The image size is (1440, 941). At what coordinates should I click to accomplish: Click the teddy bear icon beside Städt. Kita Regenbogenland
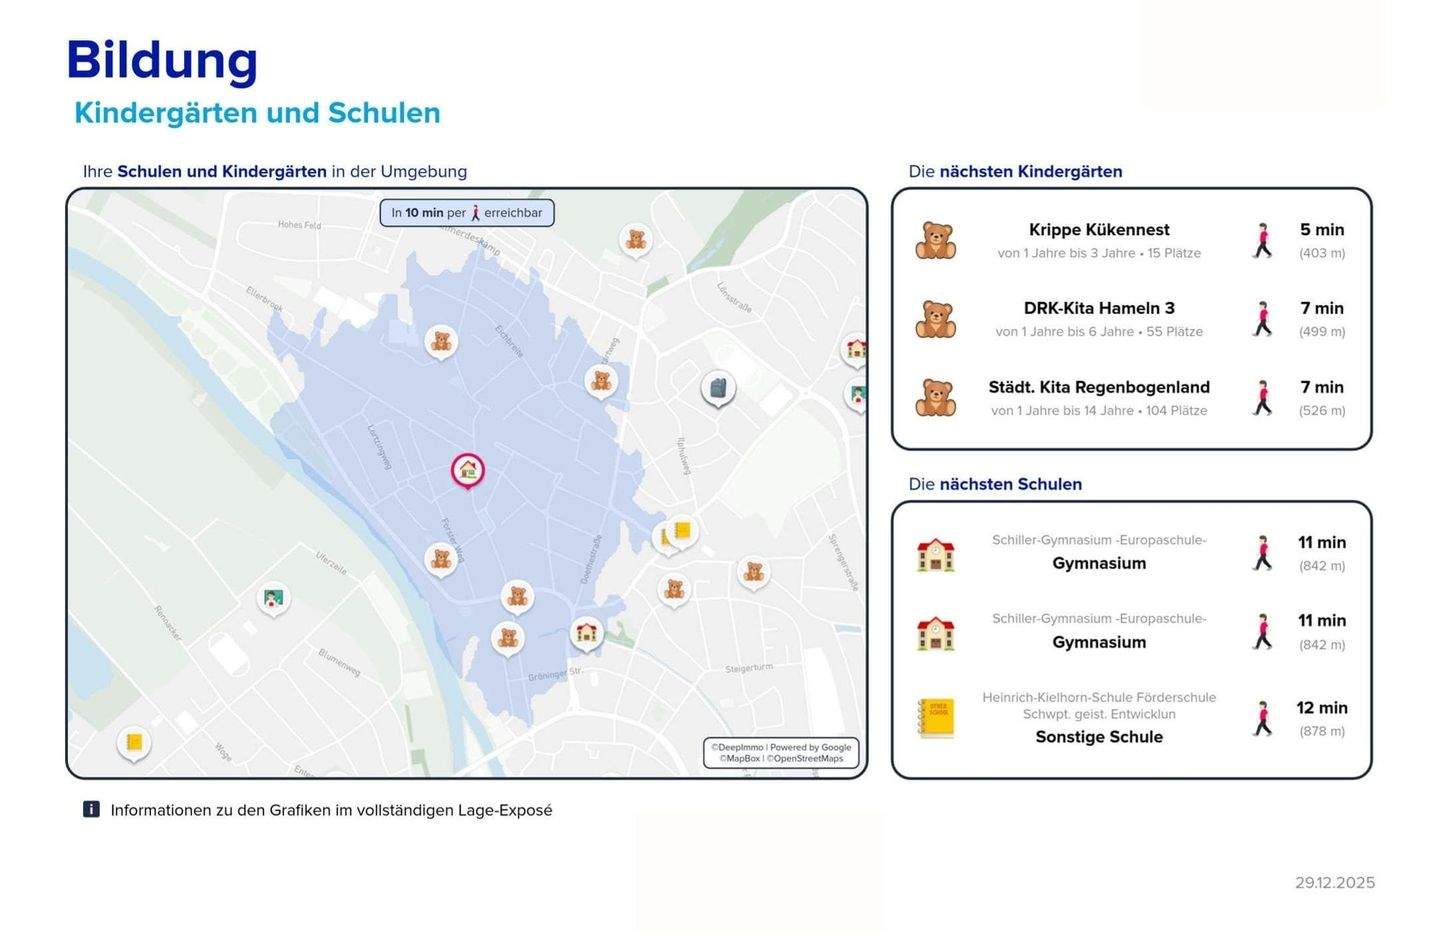[x=935, y=397]
